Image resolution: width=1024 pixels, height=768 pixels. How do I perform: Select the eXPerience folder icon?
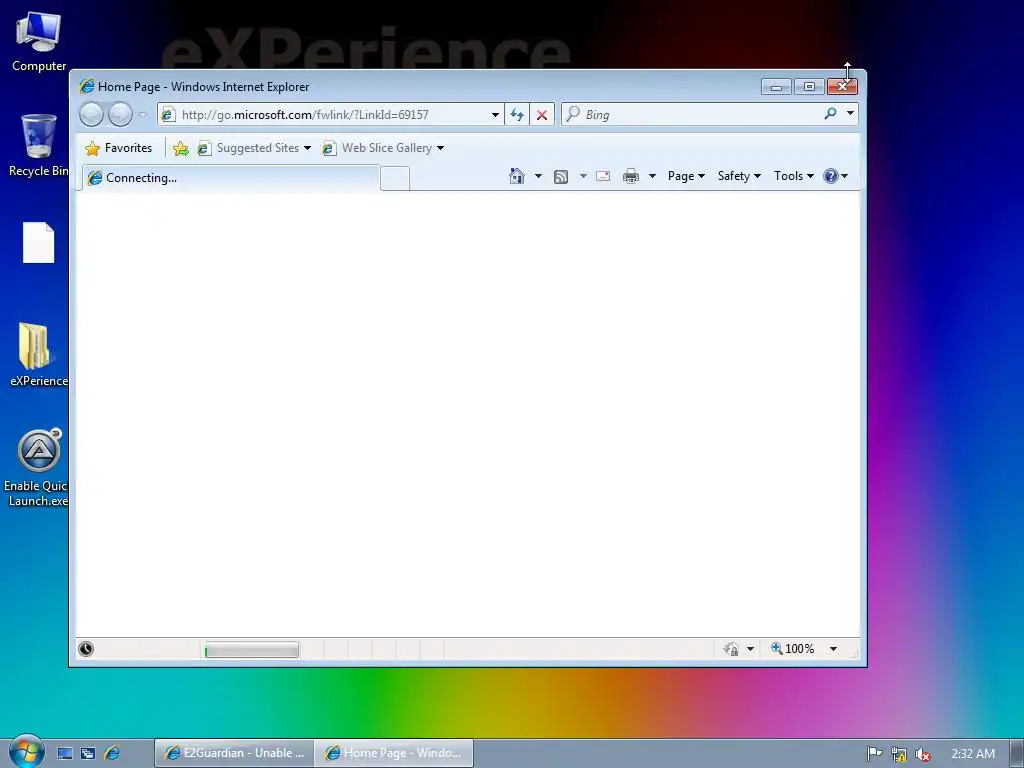point(39,355)
